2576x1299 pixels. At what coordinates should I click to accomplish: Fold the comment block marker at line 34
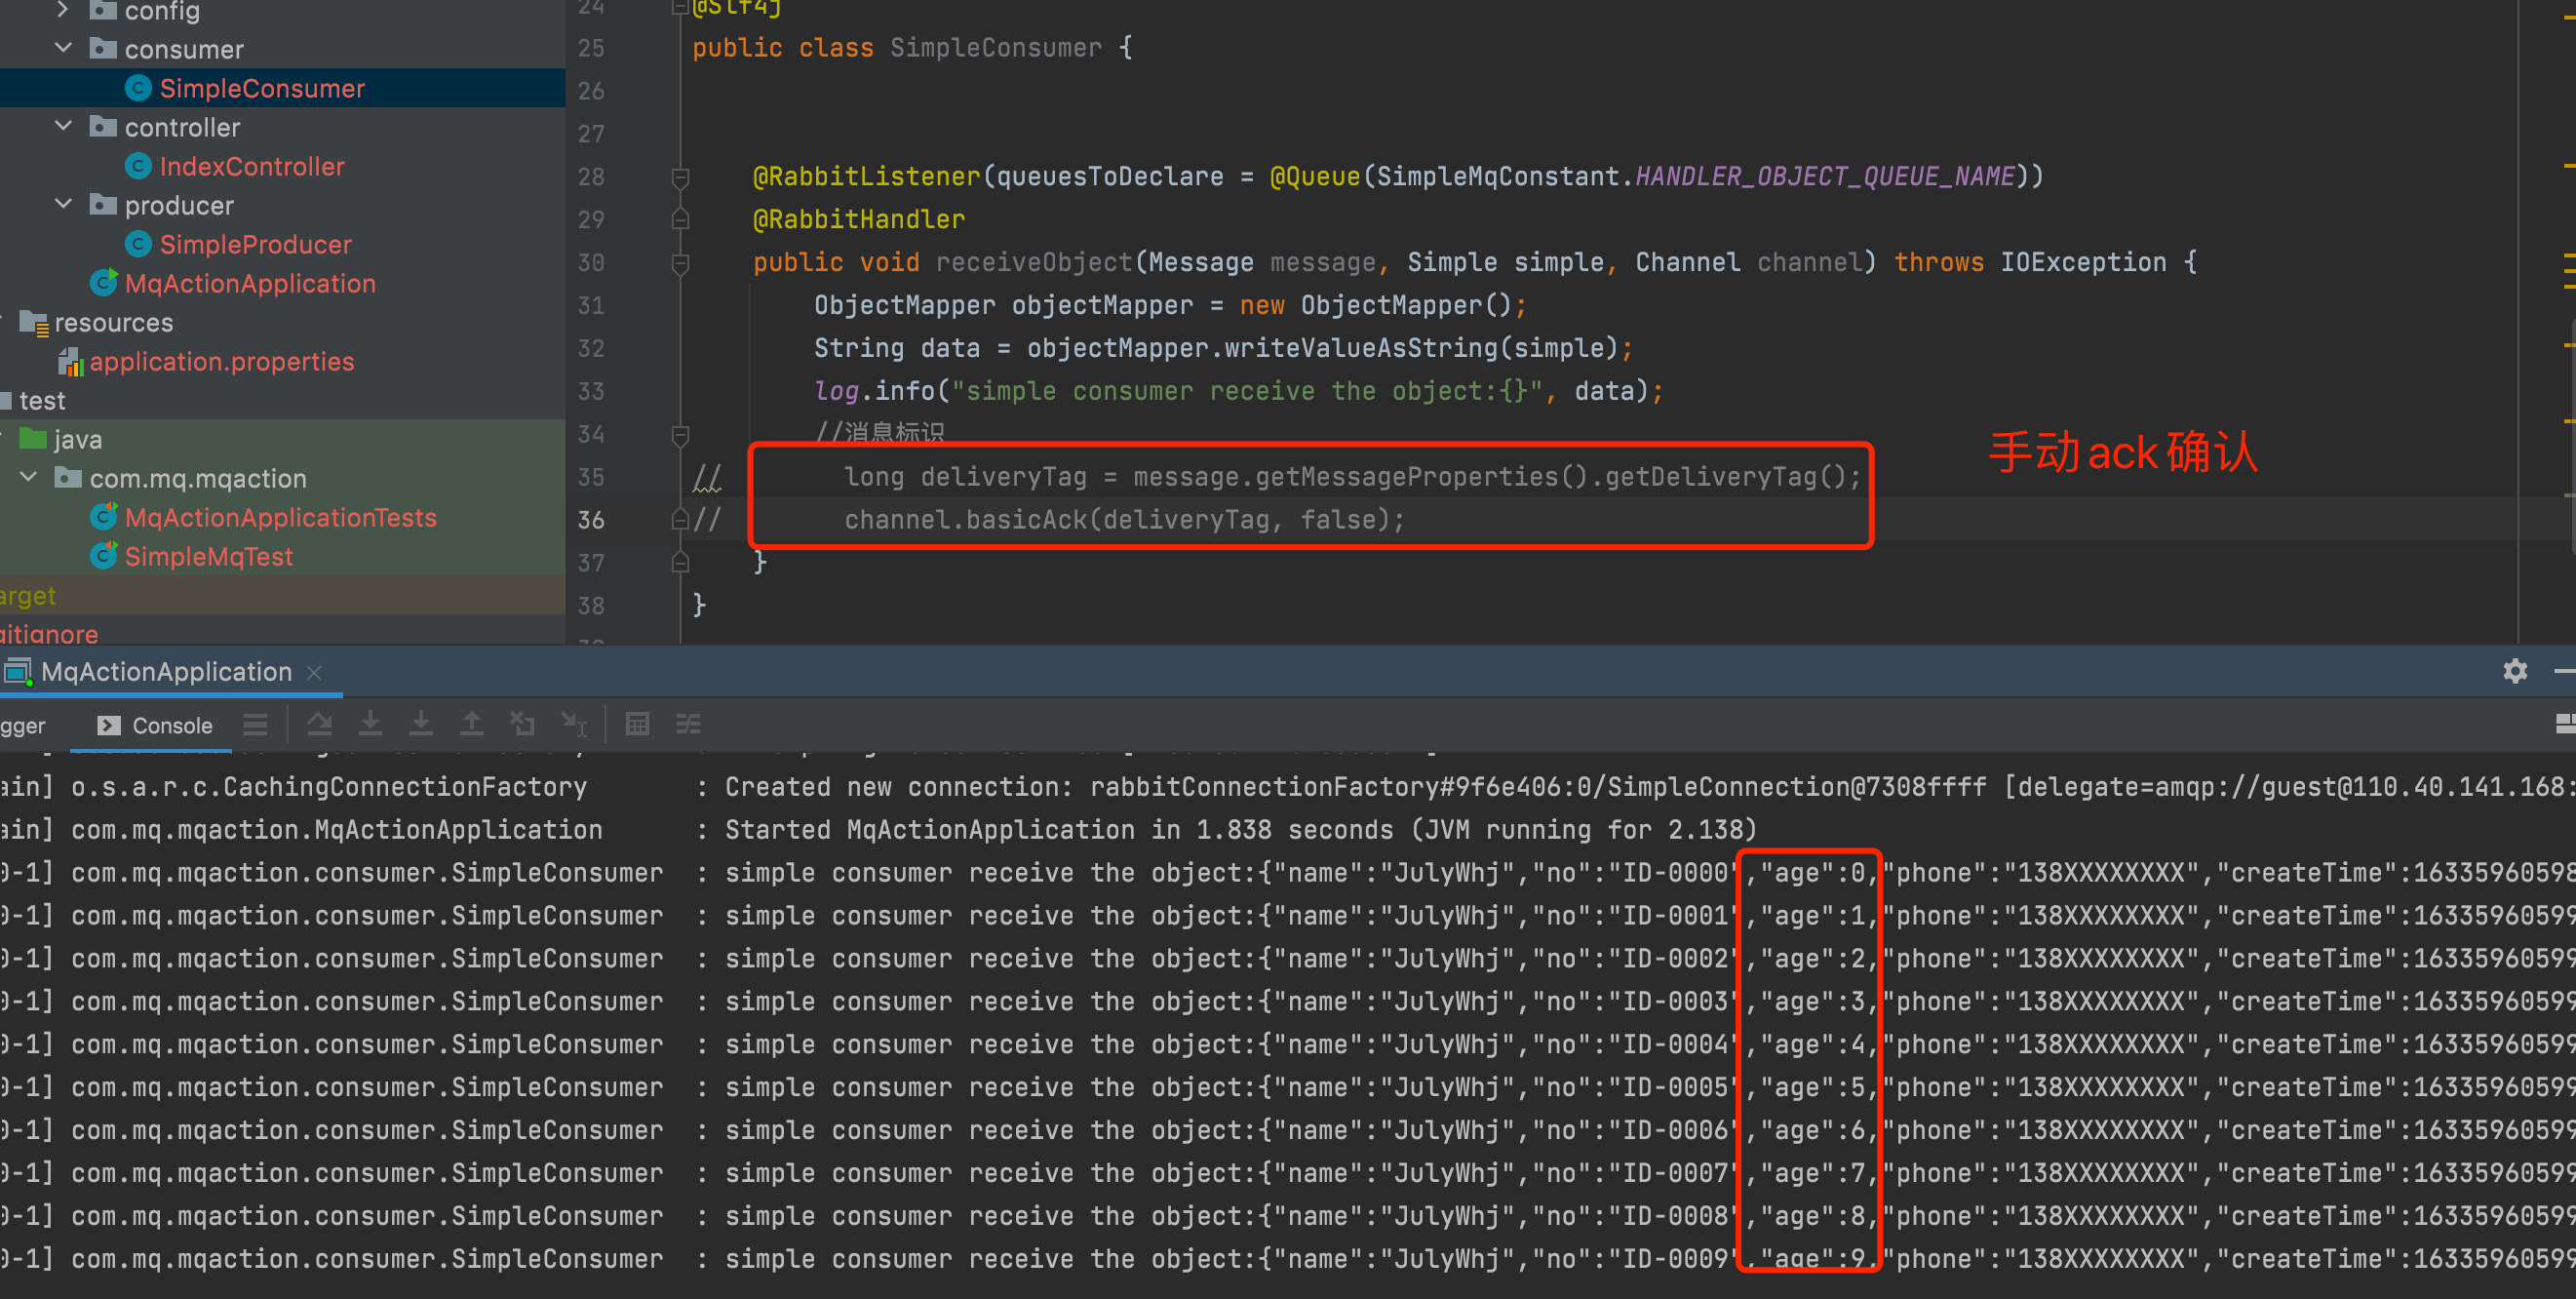tap(680, 435)
